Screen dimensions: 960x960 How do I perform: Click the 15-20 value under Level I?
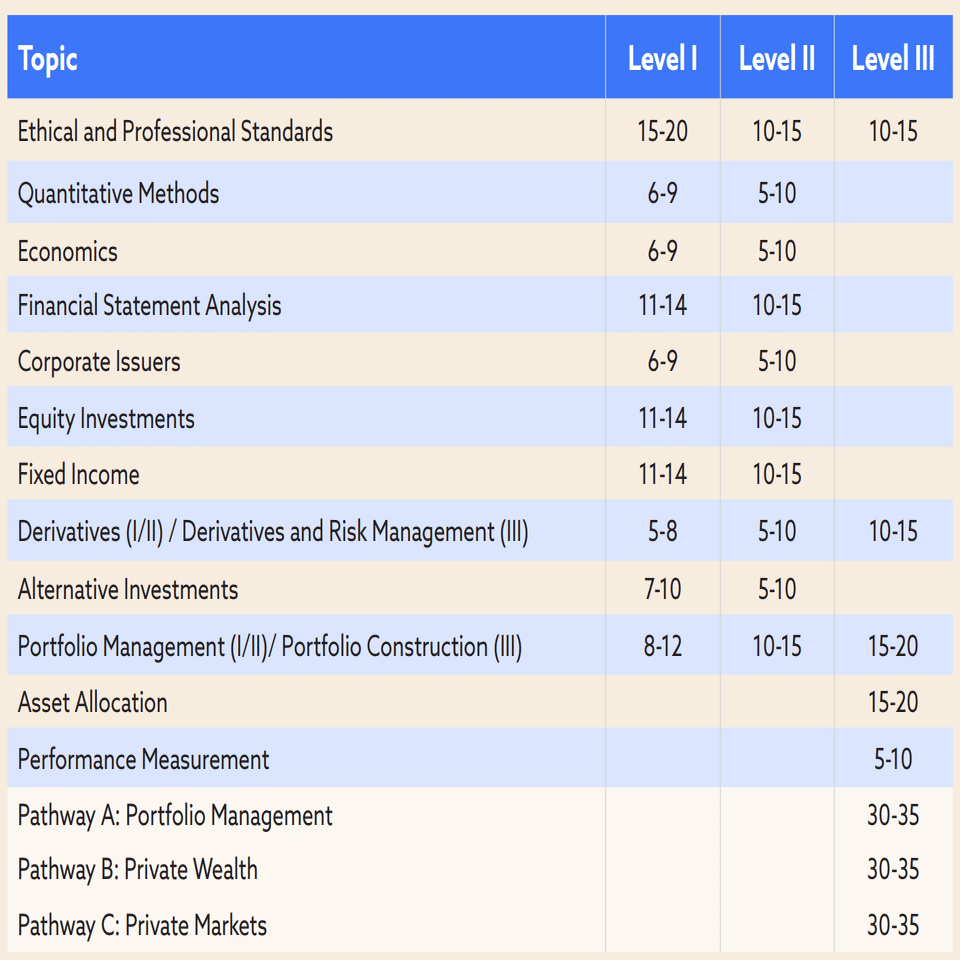[662, 131]
